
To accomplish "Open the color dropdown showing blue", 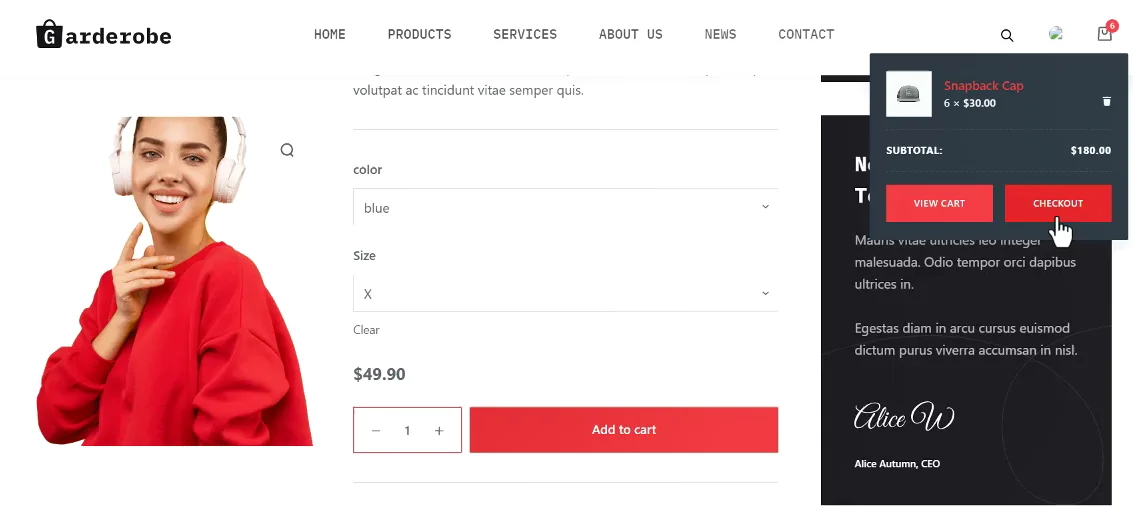I will pyautogui.click(x=565, y=207).
